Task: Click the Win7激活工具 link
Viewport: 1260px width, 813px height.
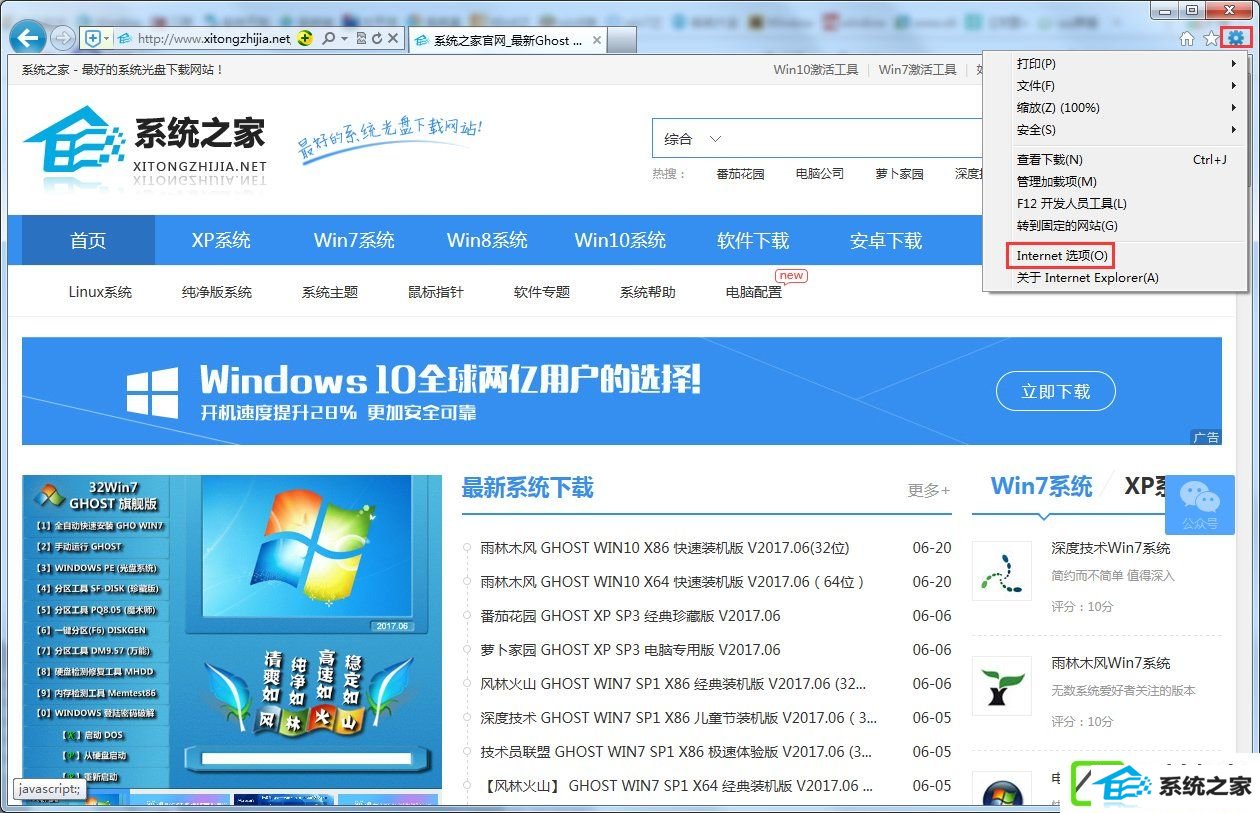Action: coord(917,70)
